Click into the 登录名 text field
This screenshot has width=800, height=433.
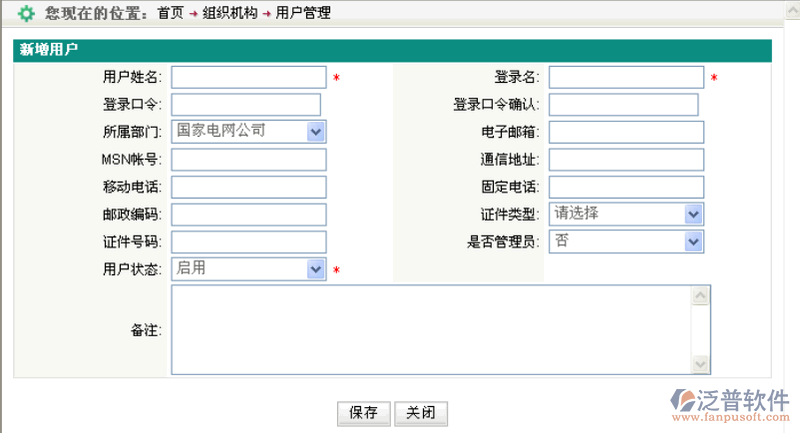click(626, 78)
